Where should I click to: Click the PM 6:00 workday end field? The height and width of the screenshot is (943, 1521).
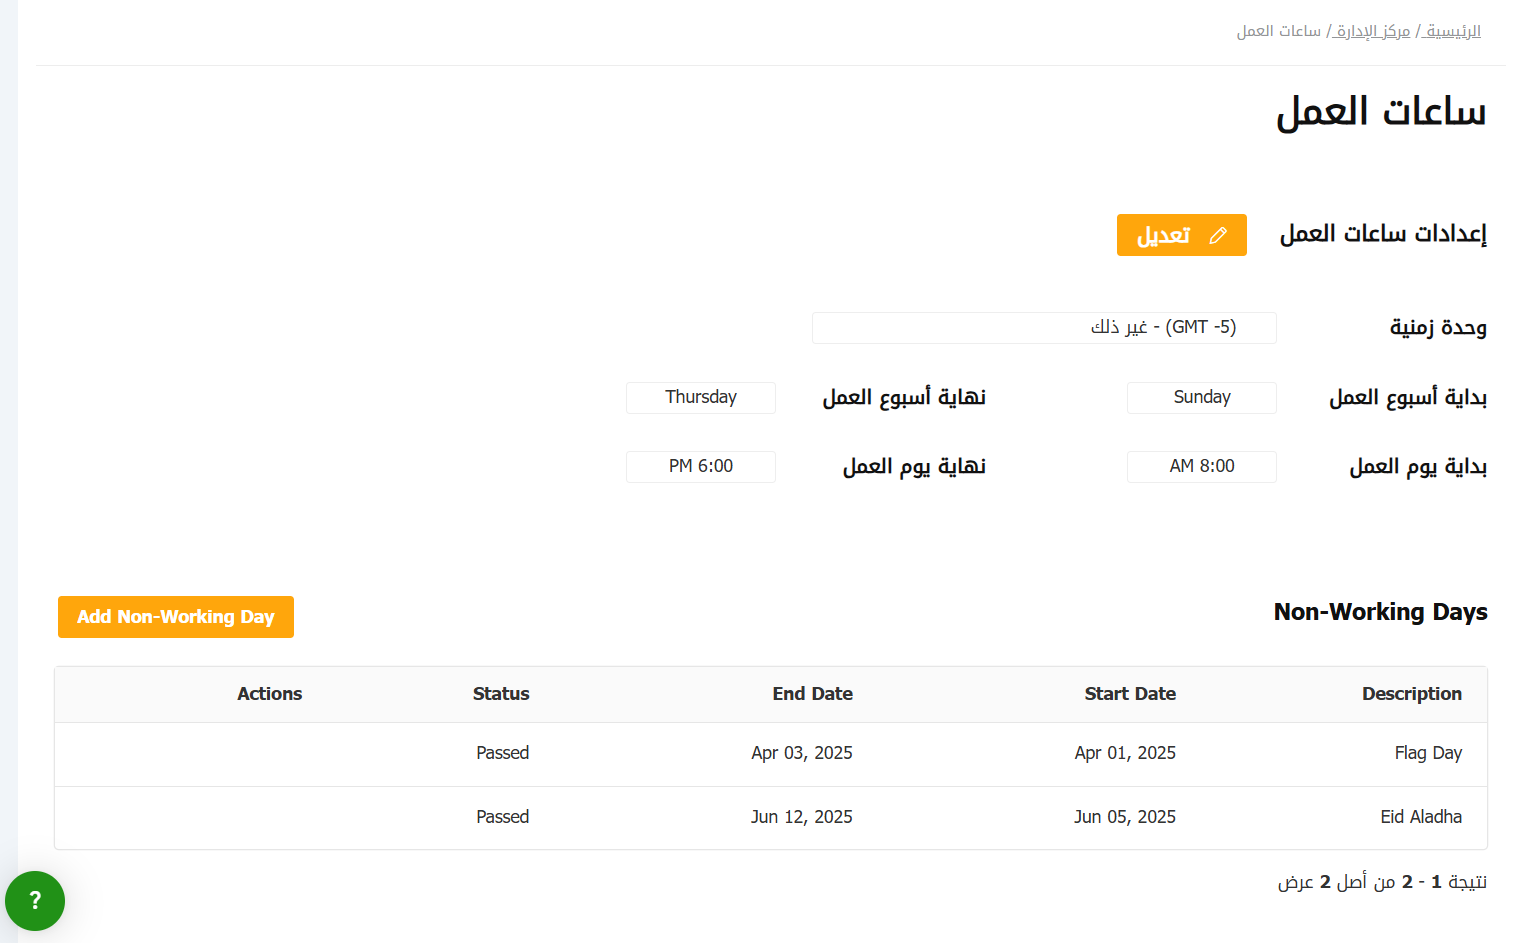click(x=700, y=467)
